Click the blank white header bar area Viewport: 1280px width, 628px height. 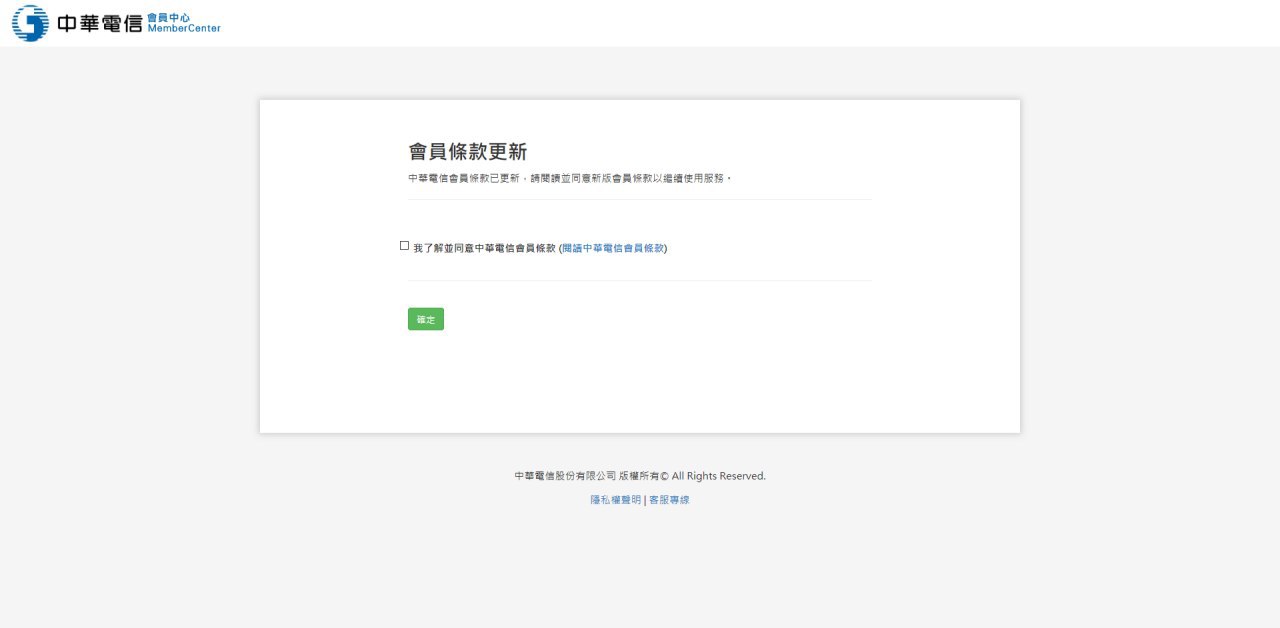[x=700, y=23]
